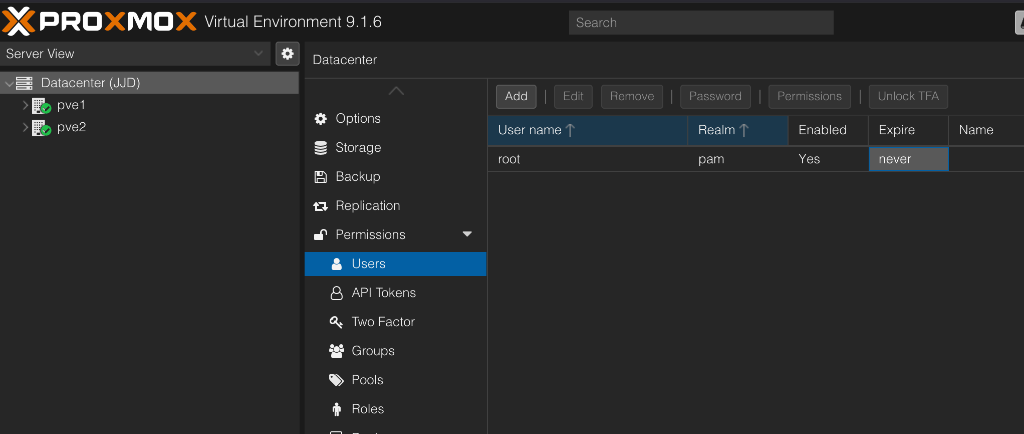Click the pam realm cell
This screenshot has height=434, width=1024.
click(x=737, y=159)
